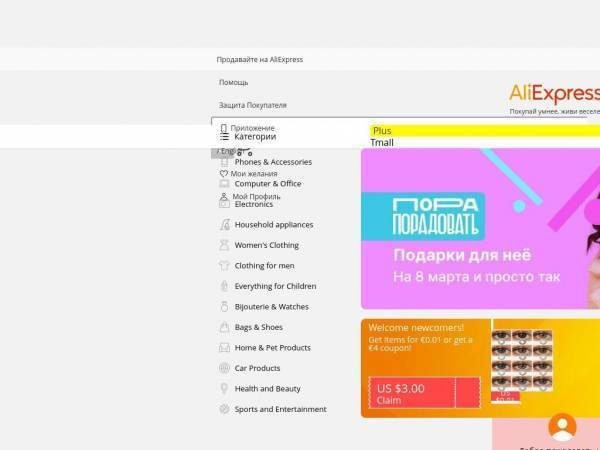
Task: Click the contact lenses product thumbnail
Action: click(x=522, y=360)
